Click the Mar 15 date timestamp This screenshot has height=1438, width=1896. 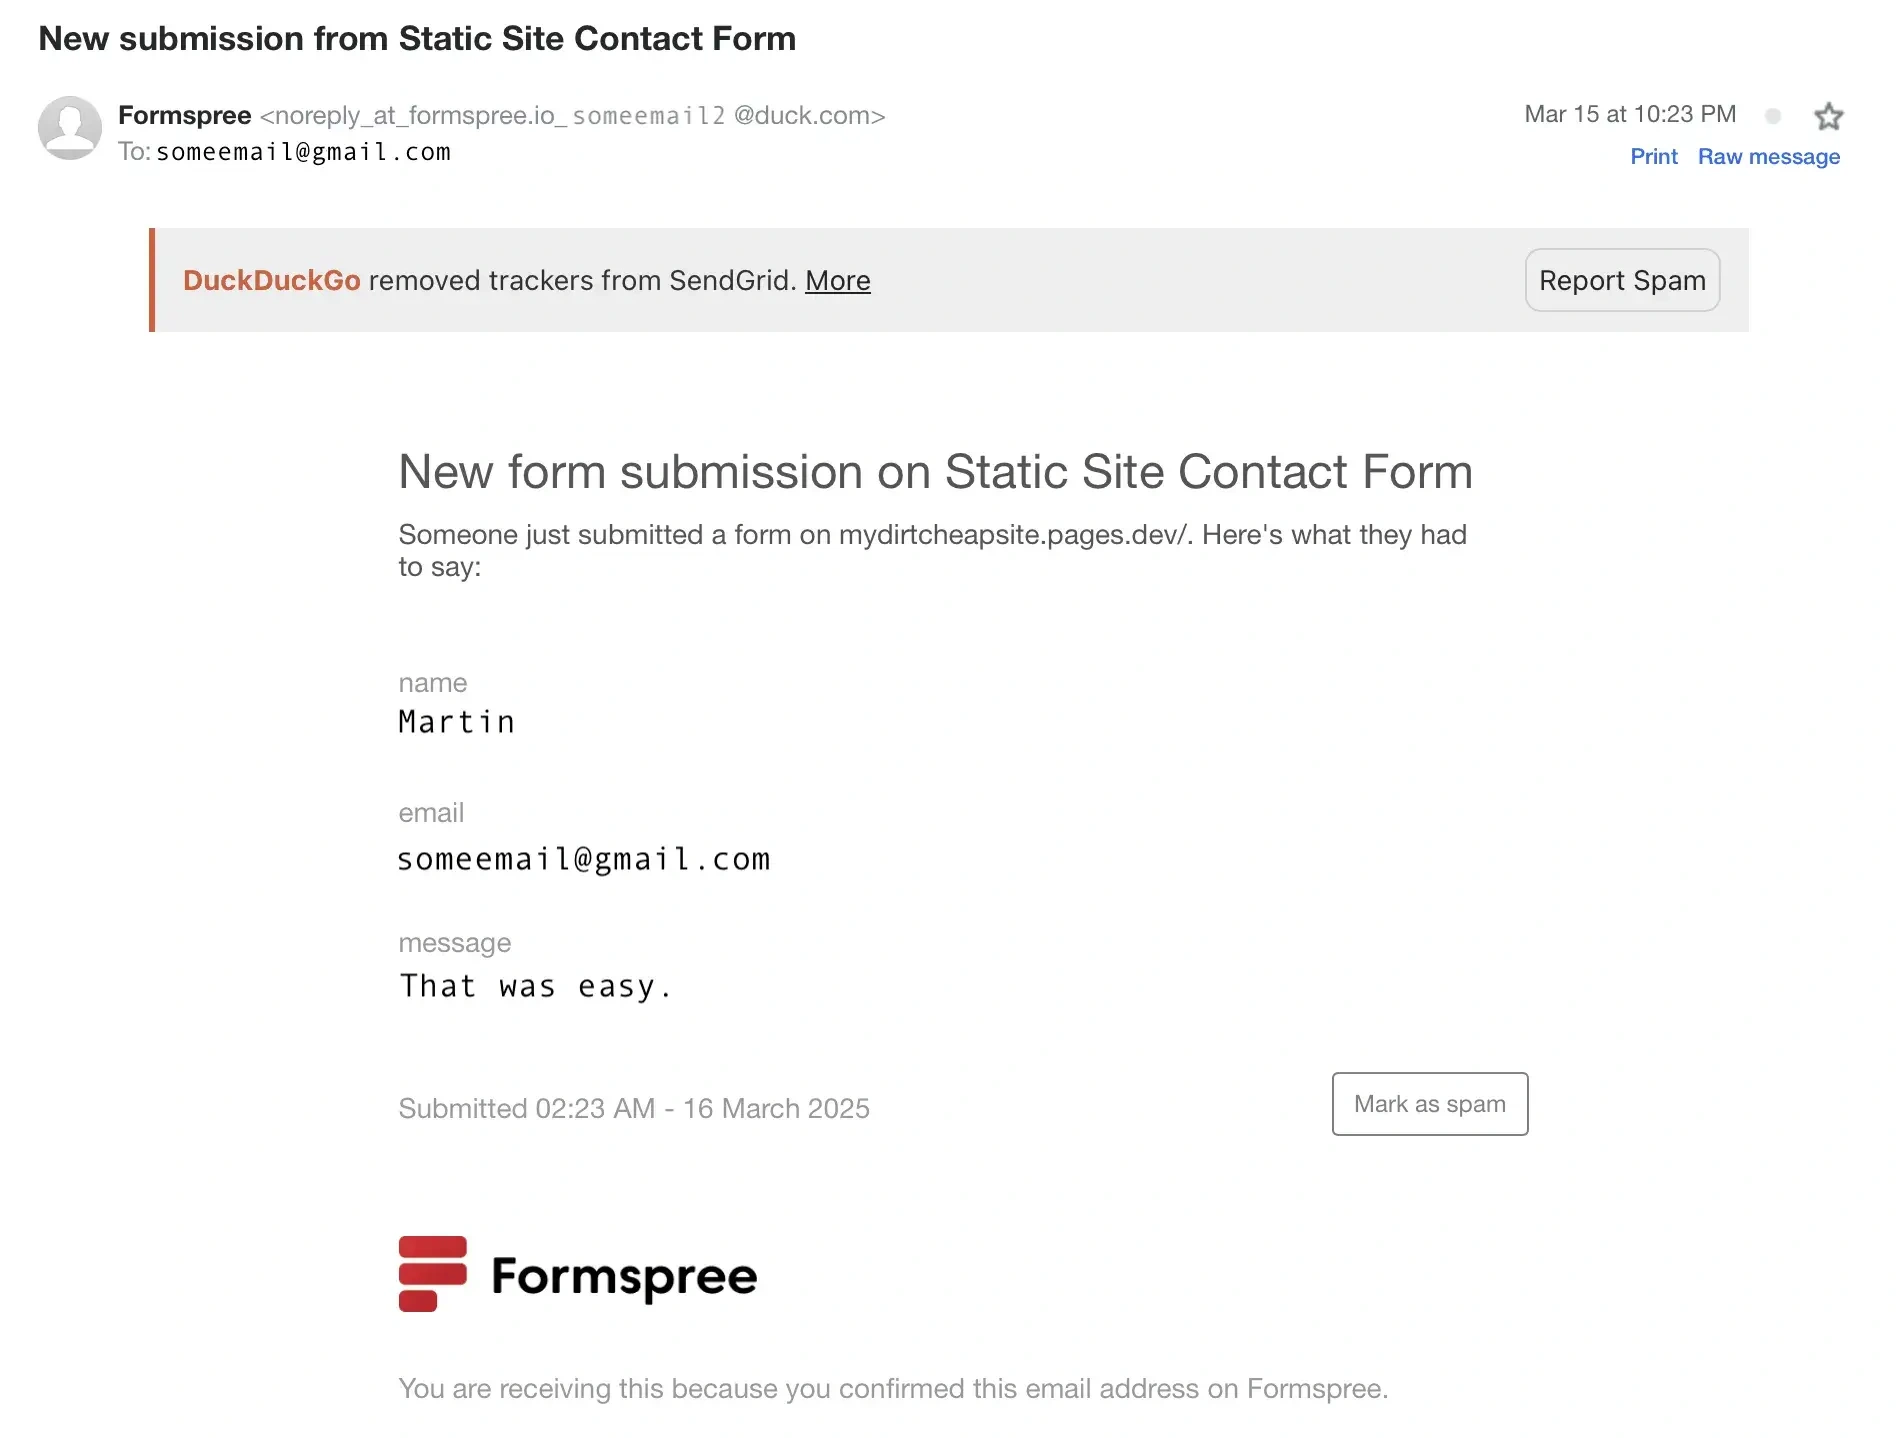(x=1629, y=114)
